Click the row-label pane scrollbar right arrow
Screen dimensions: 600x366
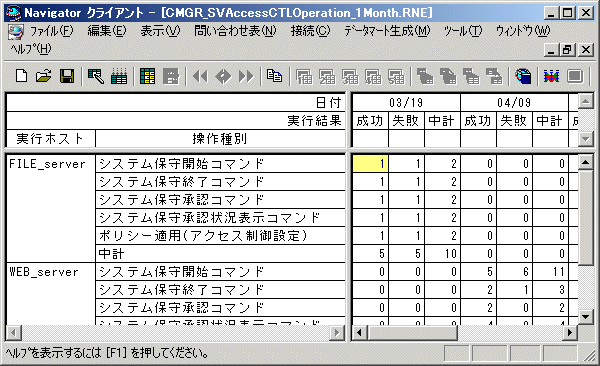[337, 332]
